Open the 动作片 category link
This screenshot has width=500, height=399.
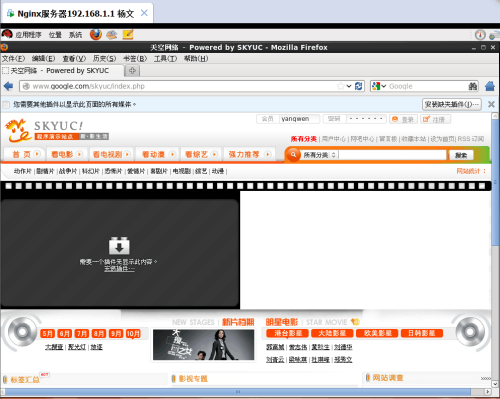[x=23, y=171]
